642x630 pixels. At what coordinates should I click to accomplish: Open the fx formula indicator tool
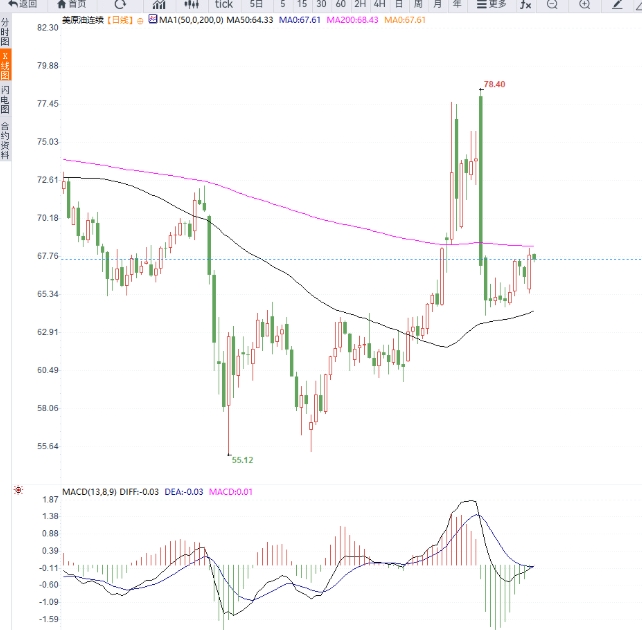[523, 4]
